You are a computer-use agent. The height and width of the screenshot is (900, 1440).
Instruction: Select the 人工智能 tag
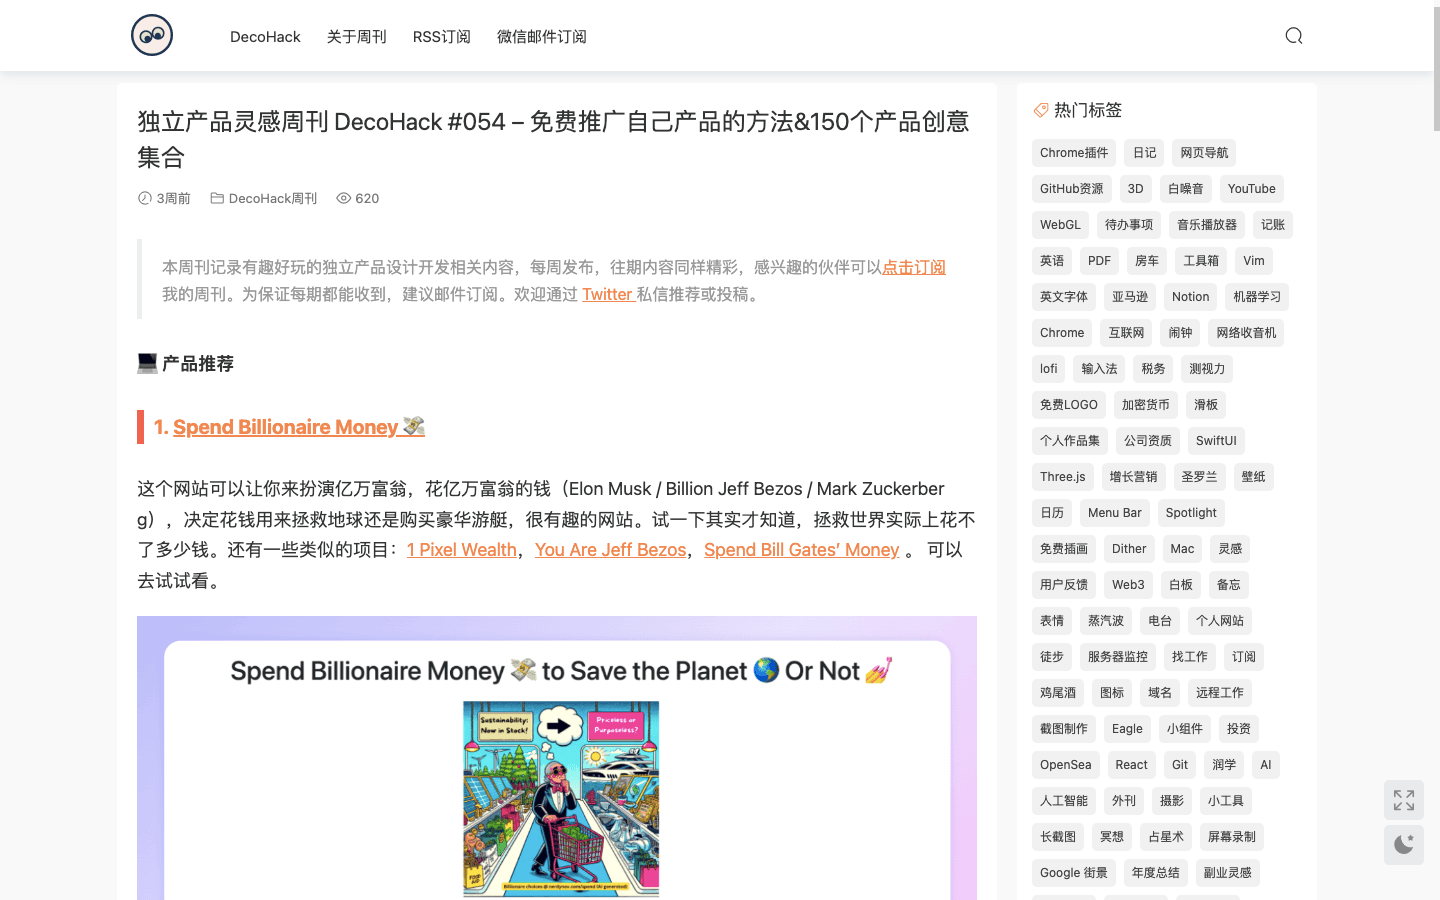point(1064,801)
